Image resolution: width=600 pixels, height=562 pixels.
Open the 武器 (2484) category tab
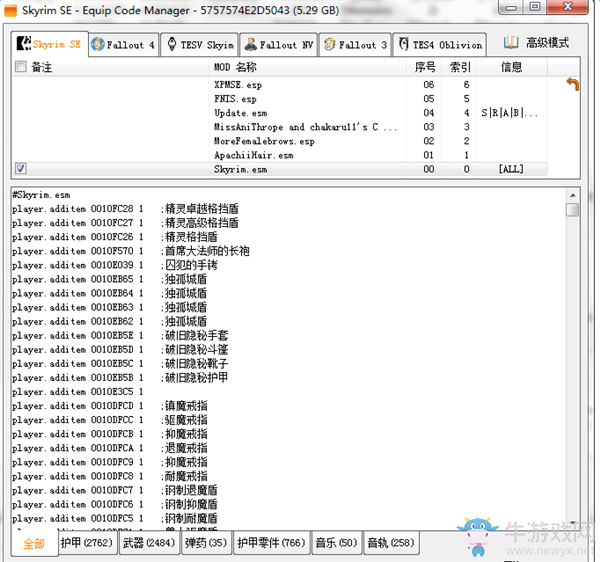pyautogui.click(x=149, y=542)
